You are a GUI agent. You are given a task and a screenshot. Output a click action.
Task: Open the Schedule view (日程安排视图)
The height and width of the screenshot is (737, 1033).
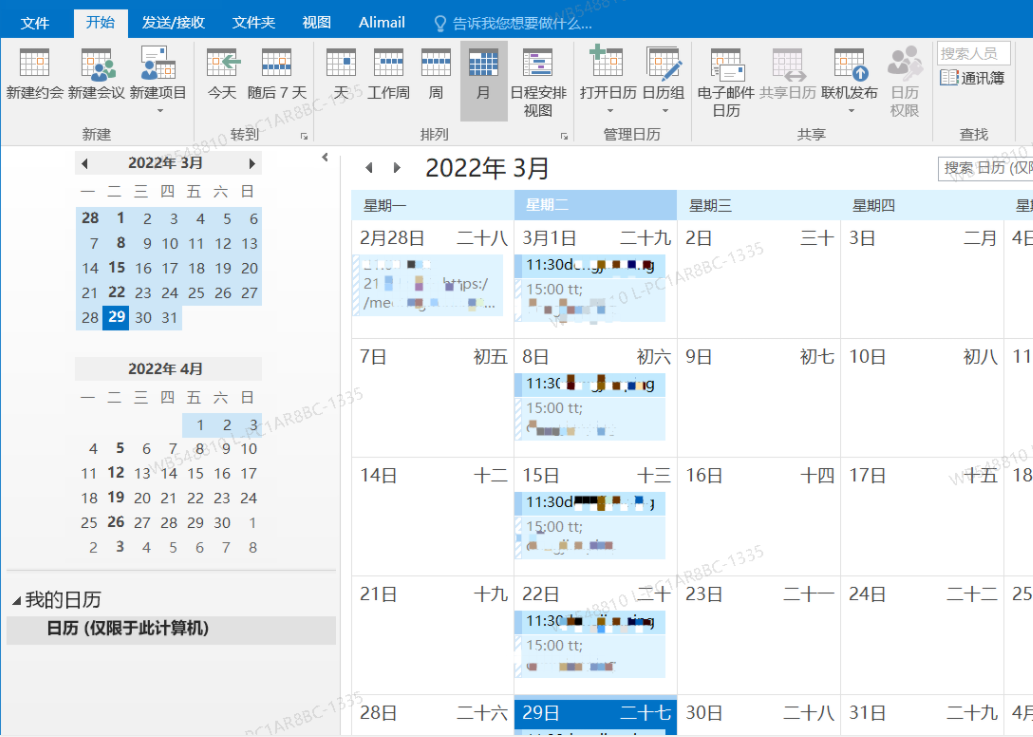(538, 82)
